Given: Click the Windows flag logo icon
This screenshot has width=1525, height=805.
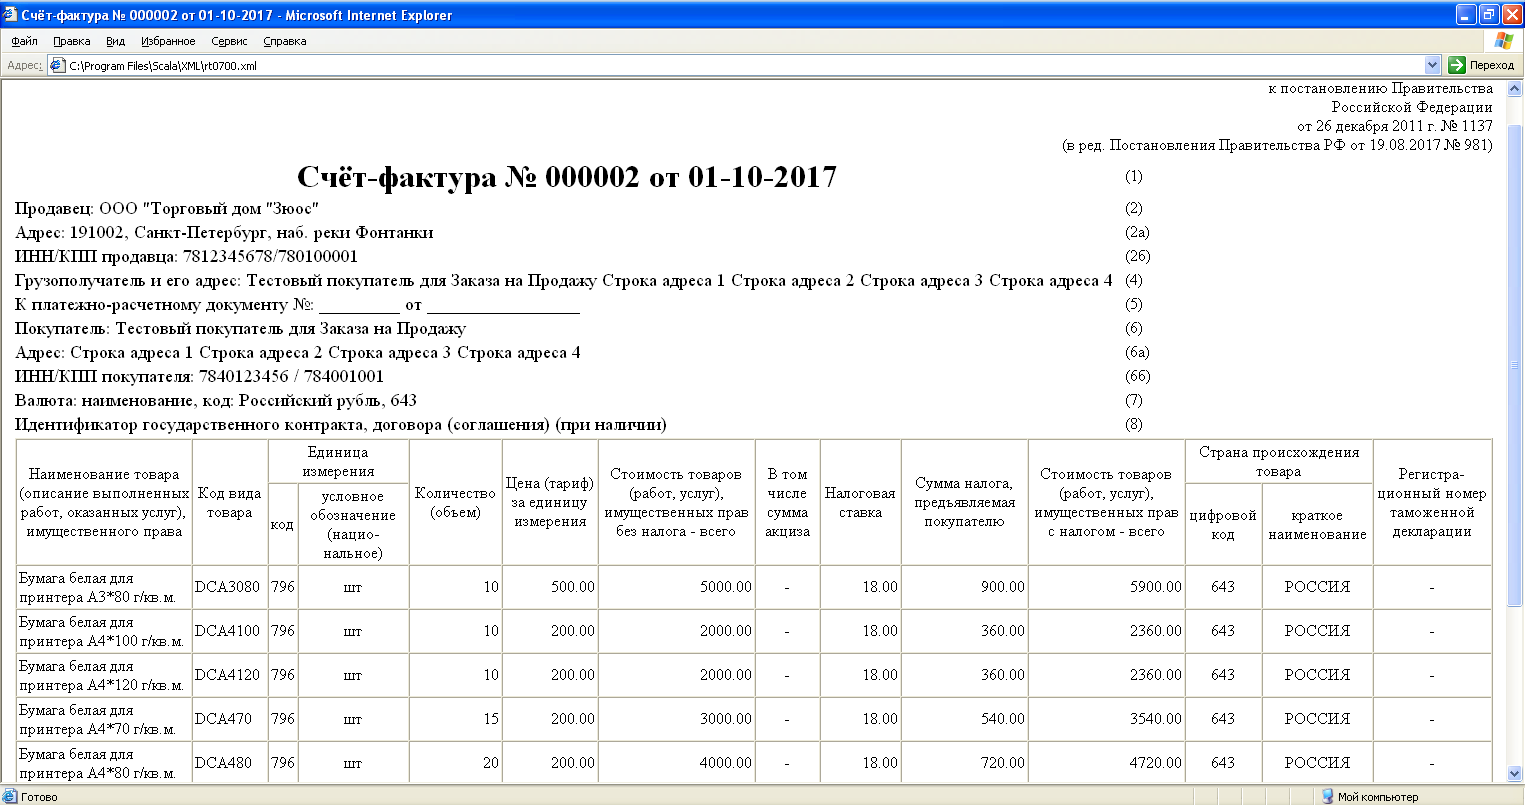Looking at the screenshot, I should click(x=1503, y=41).
